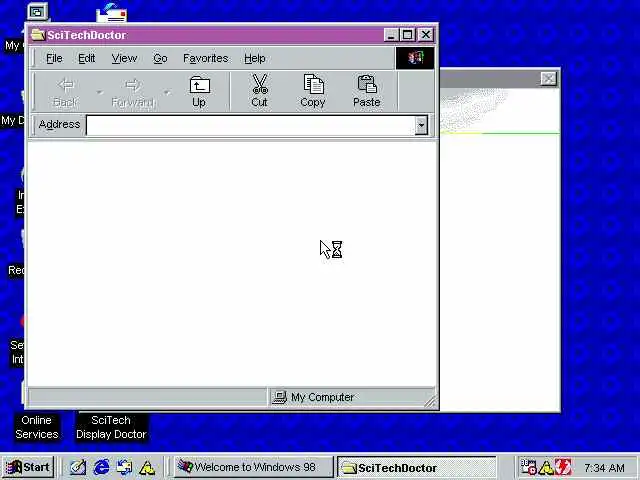Click inside the Address input field
The image size is (640, 480).
pyautogui.click(x=251, y=125)
